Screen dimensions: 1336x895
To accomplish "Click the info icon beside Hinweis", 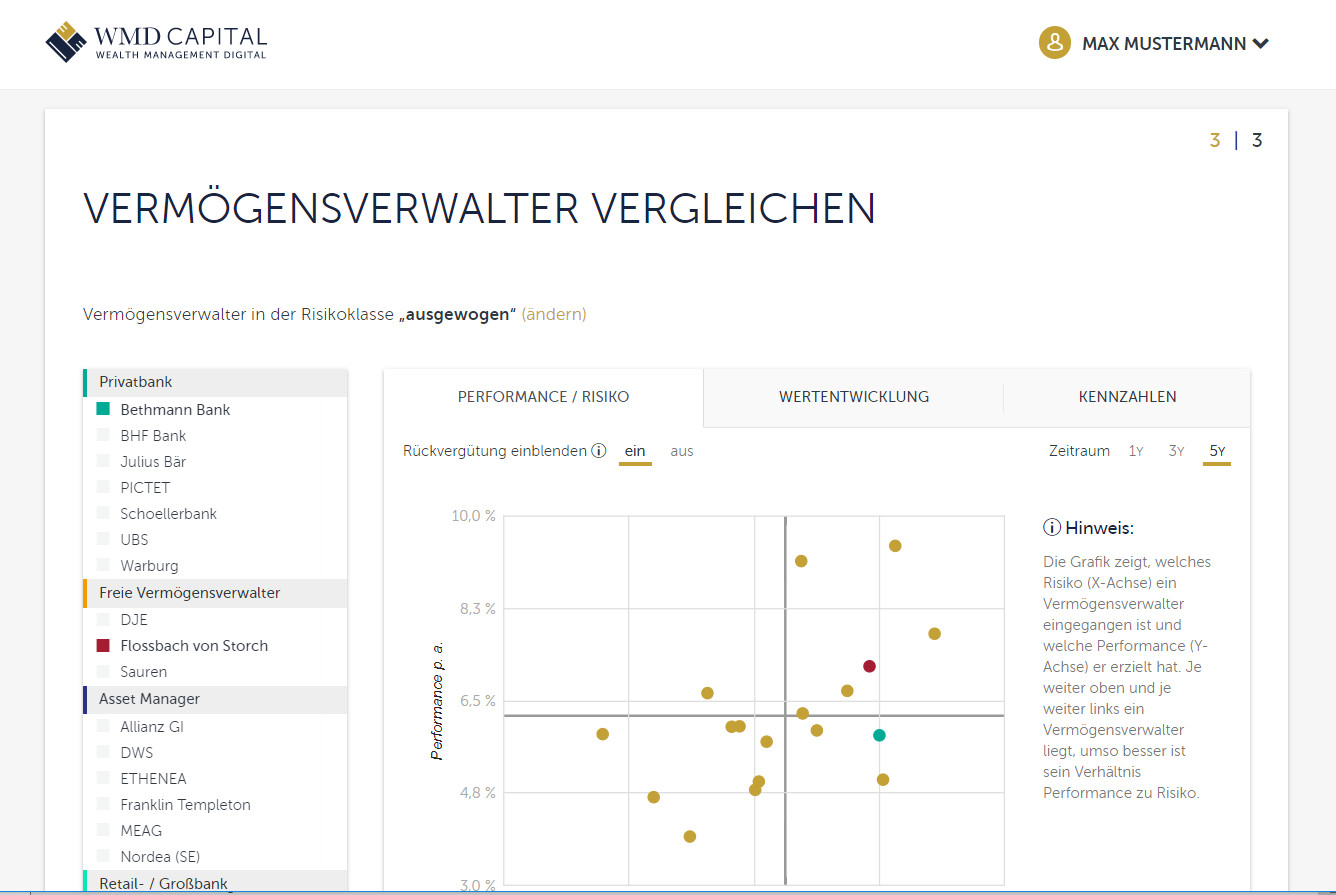I will coord(1051,528).
